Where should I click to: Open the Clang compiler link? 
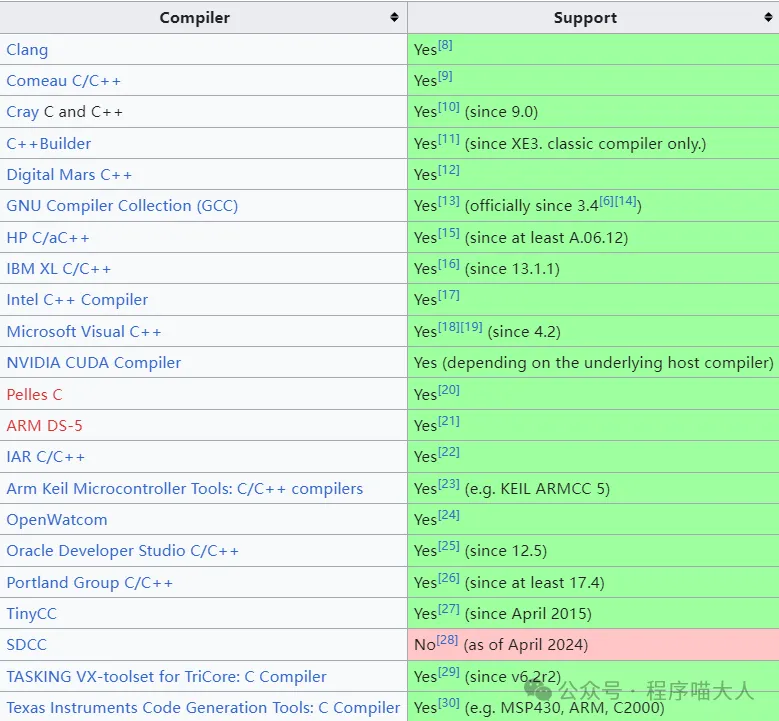pos(27,50)
